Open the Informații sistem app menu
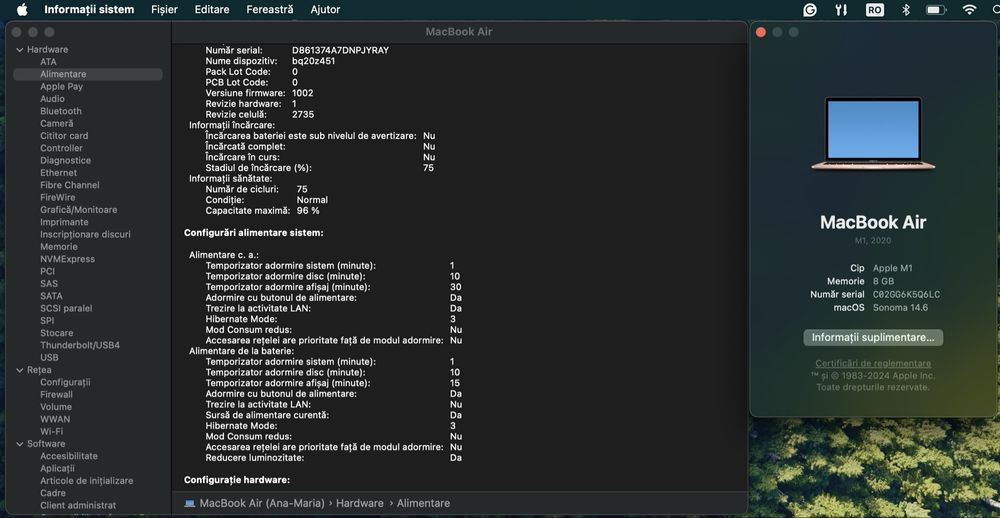 pyautogui.click(x=89, y=10)
